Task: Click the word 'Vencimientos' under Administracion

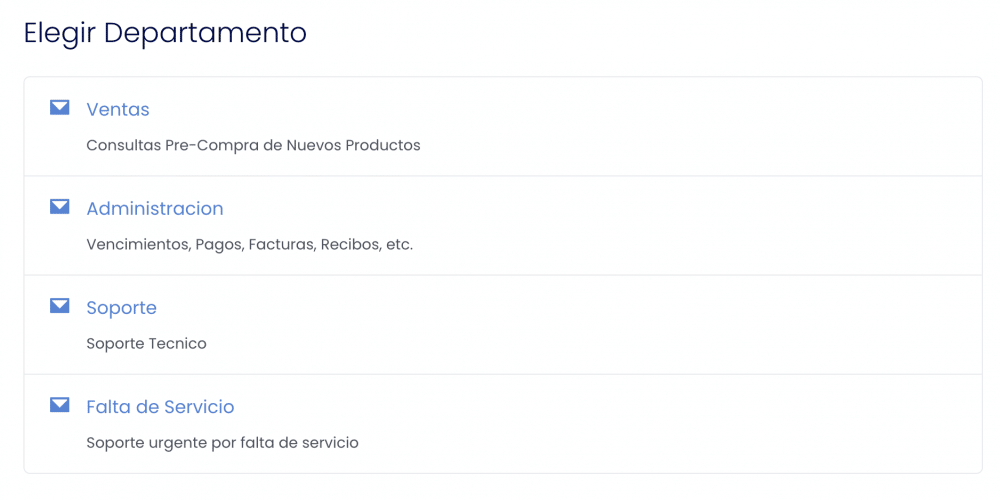Action: coord(138,245)
